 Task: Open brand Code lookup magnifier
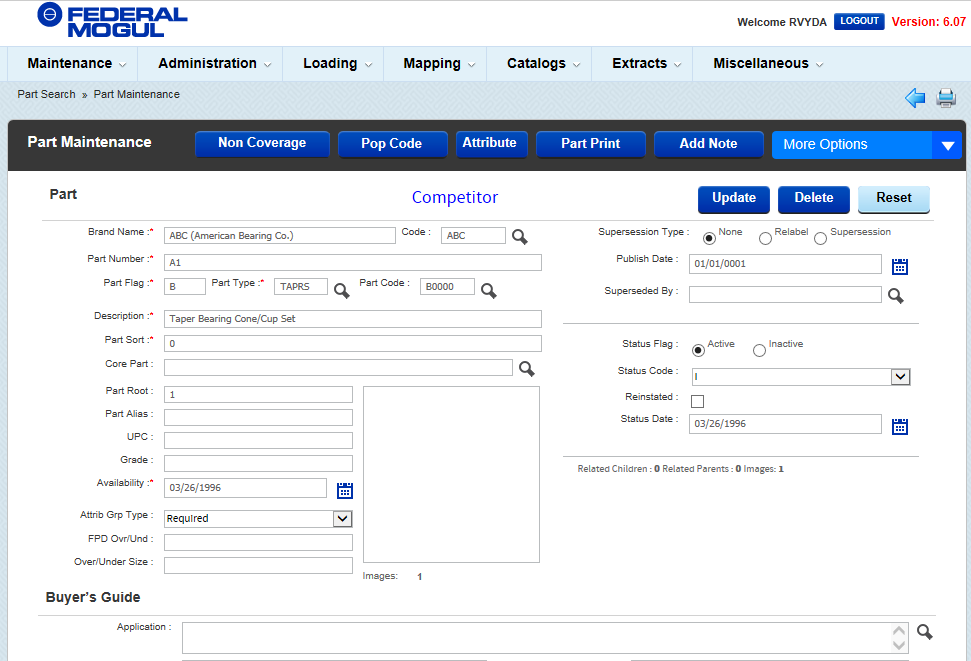(520, 237)
